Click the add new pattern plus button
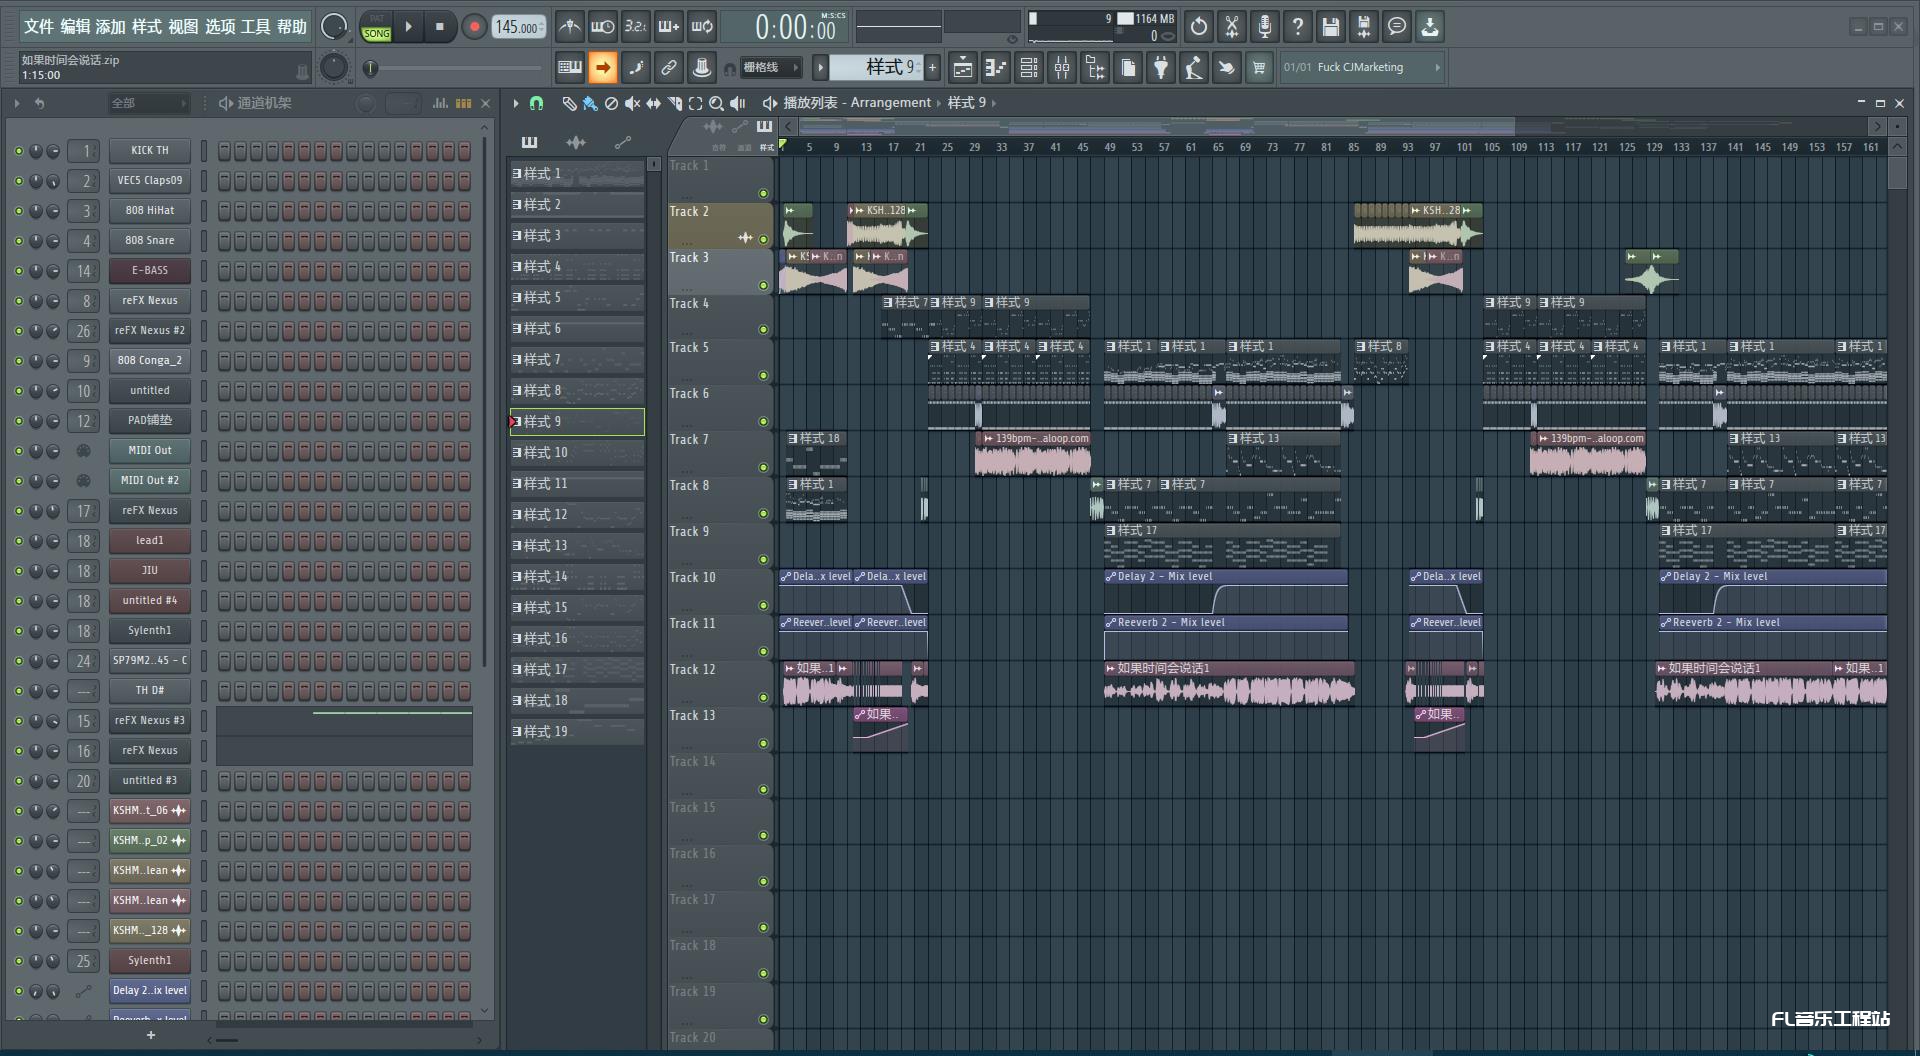 (x=932, y=68)
